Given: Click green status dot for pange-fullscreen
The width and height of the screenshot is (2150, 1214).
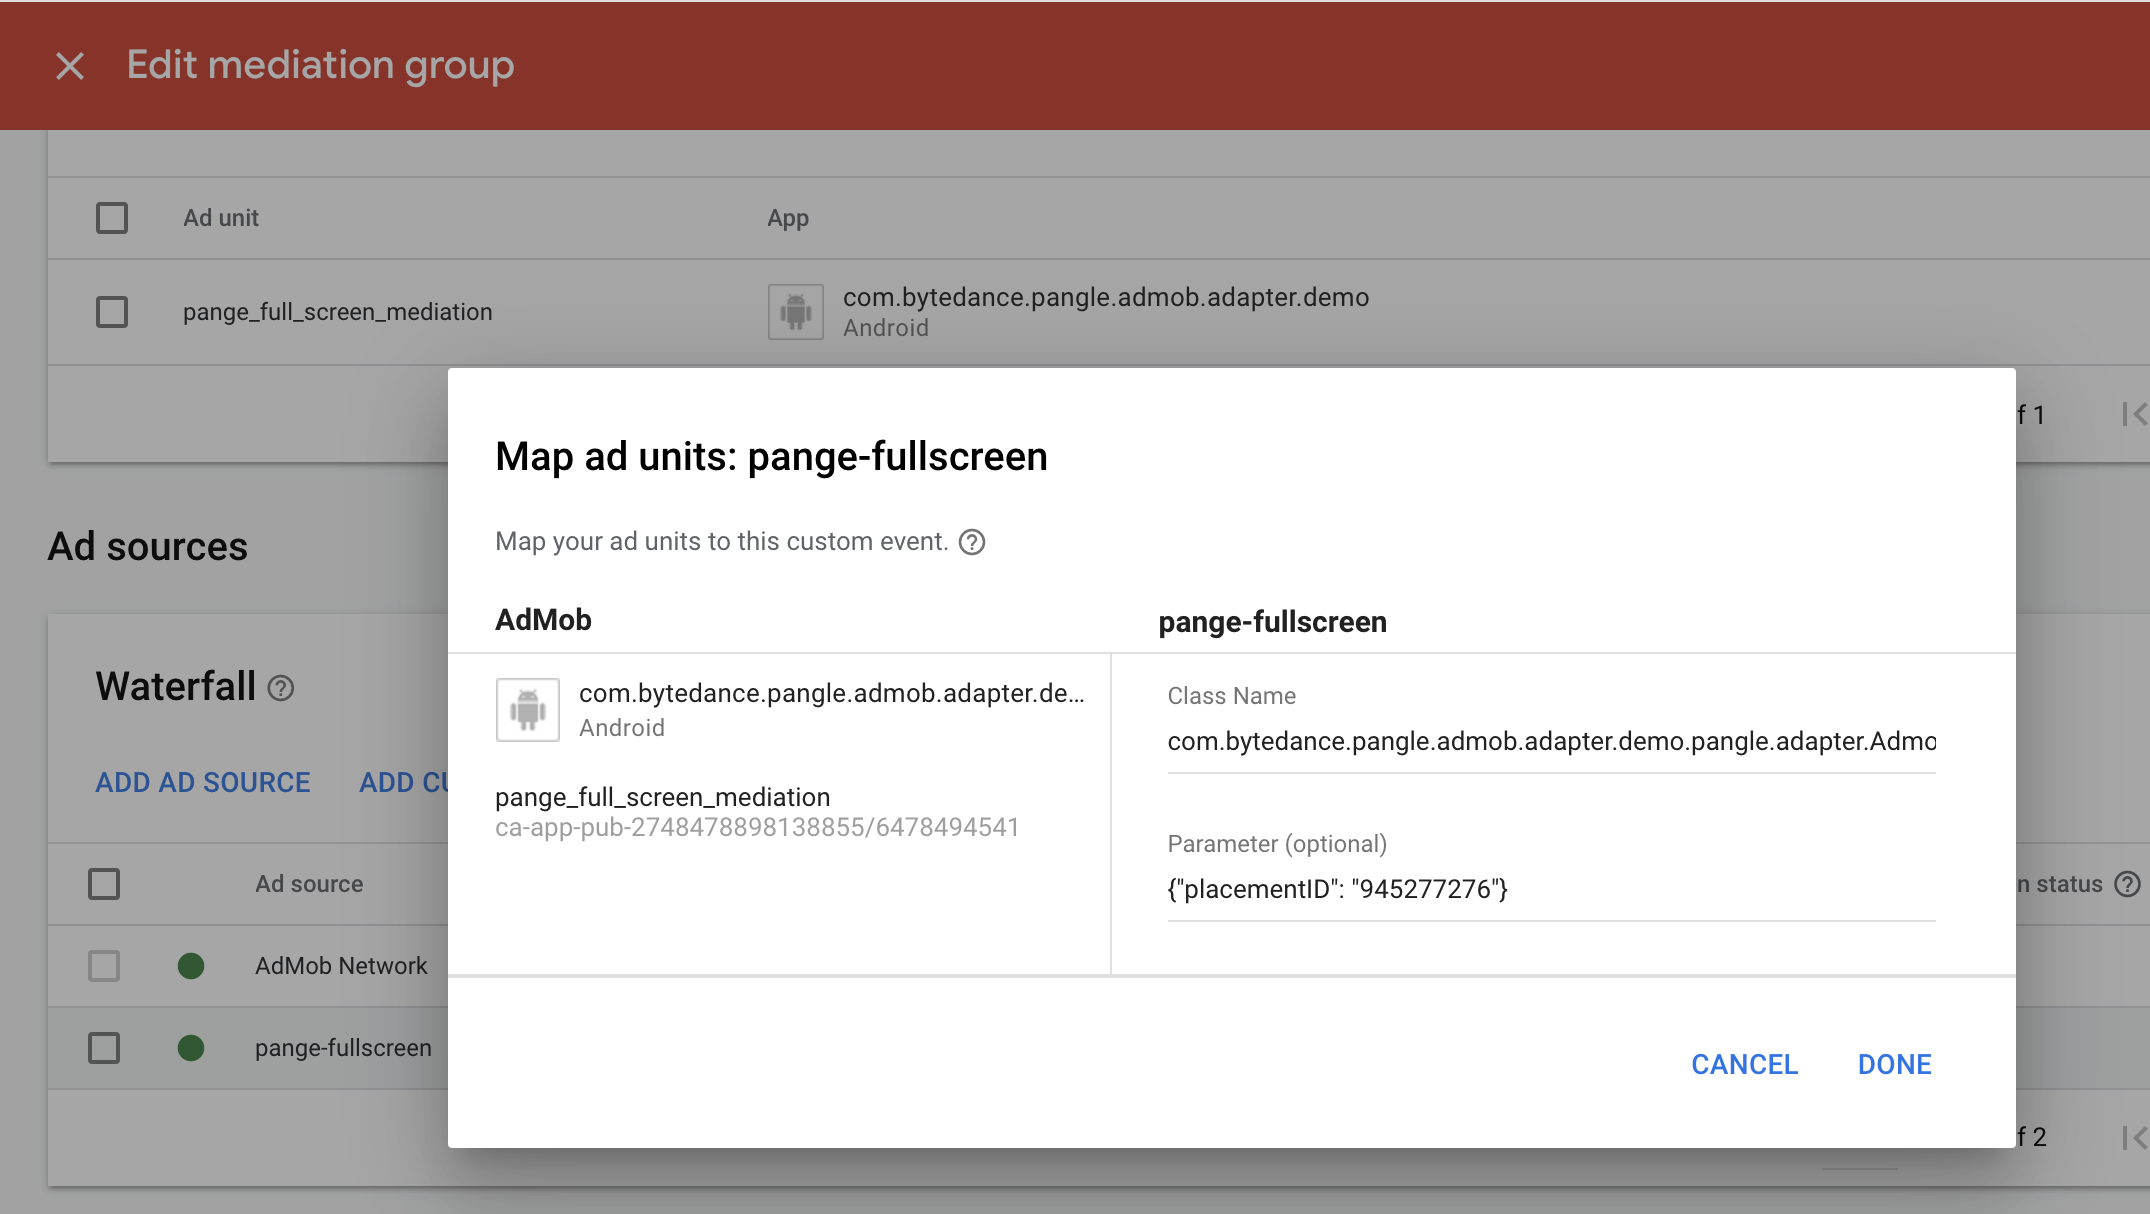Looking at the screenshot, I should 191,1048.
